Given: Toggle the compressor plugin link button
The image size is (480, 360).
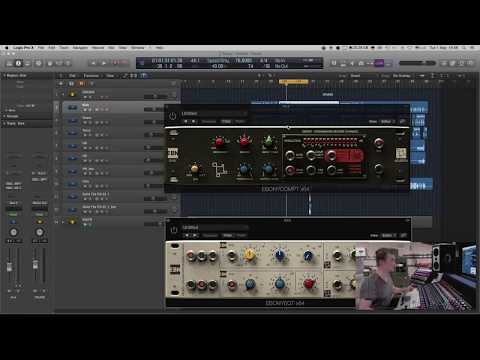Looking at the screenshot, I should 403,121.
